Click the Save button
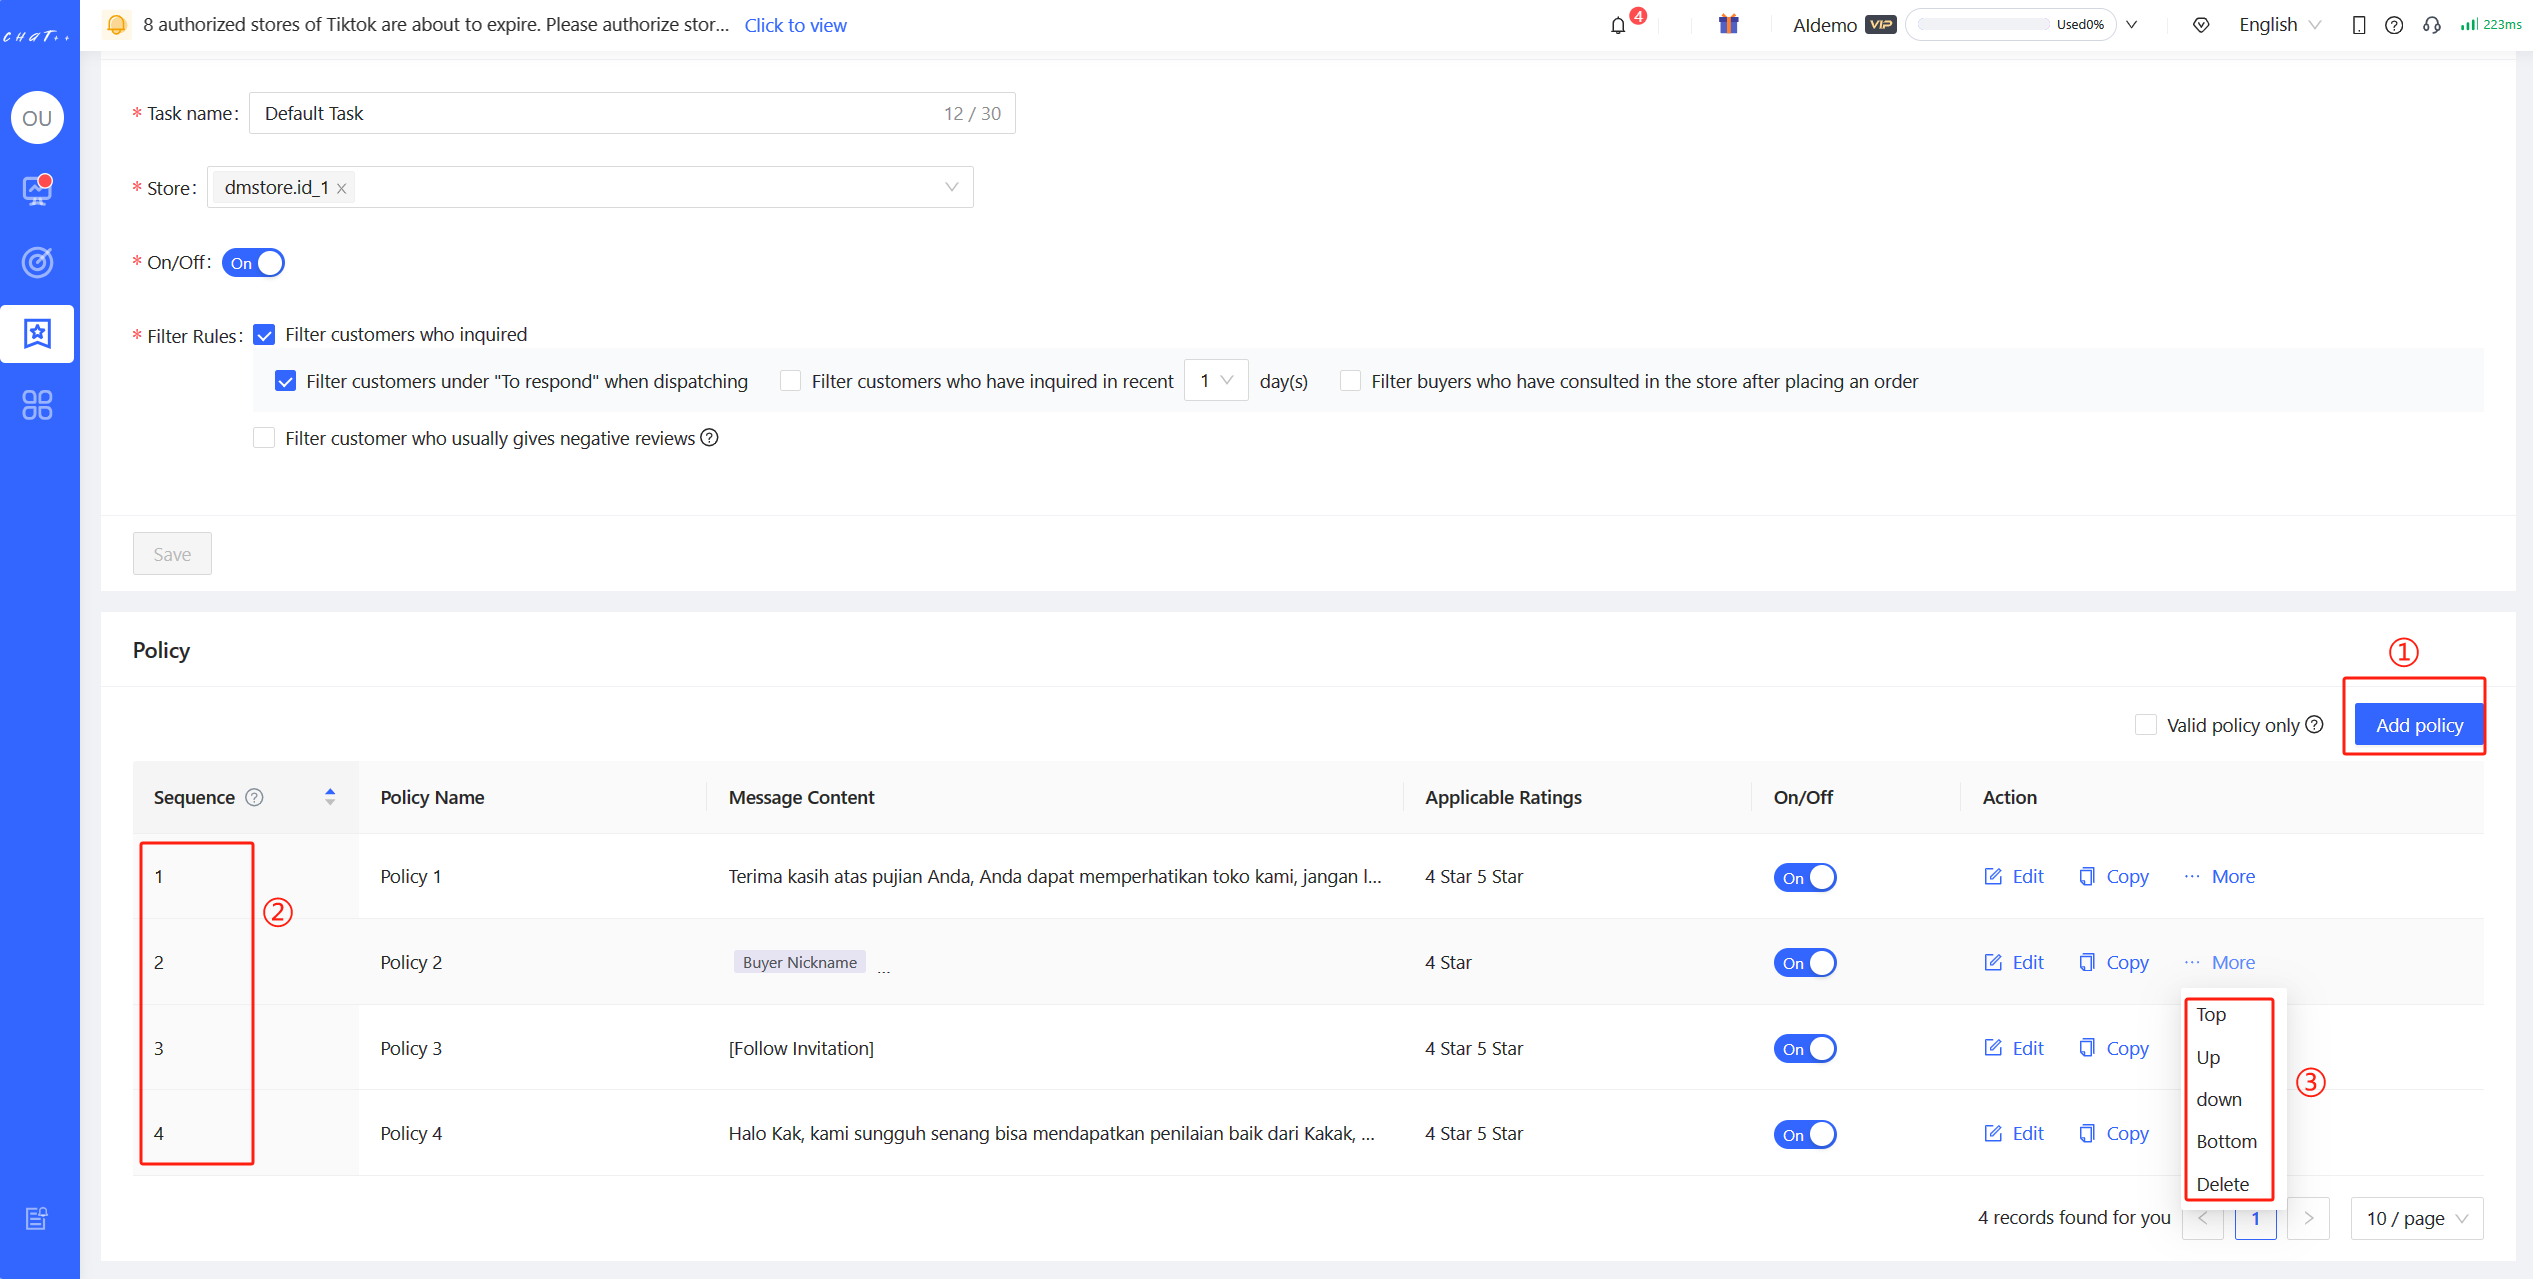Viewport: 2533px width, 1279px height. tap(172, 554)
